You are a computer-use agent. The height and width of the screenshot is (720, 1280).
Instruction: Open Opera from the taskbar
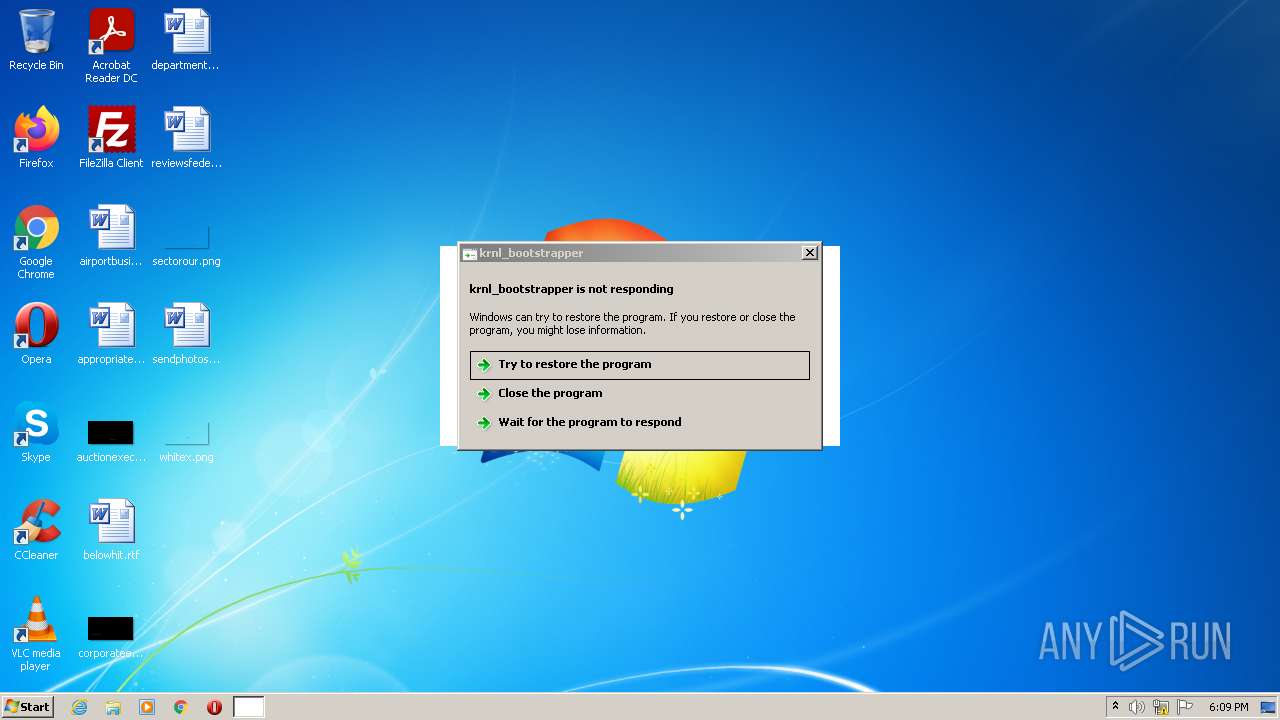click(x=214, y=707)
